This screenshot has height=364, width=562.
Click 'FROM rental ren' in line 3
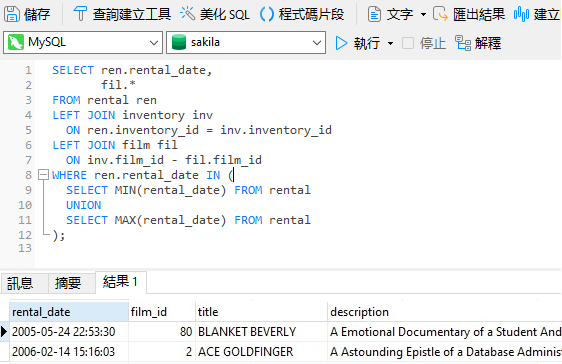click(x=104, y=100)
